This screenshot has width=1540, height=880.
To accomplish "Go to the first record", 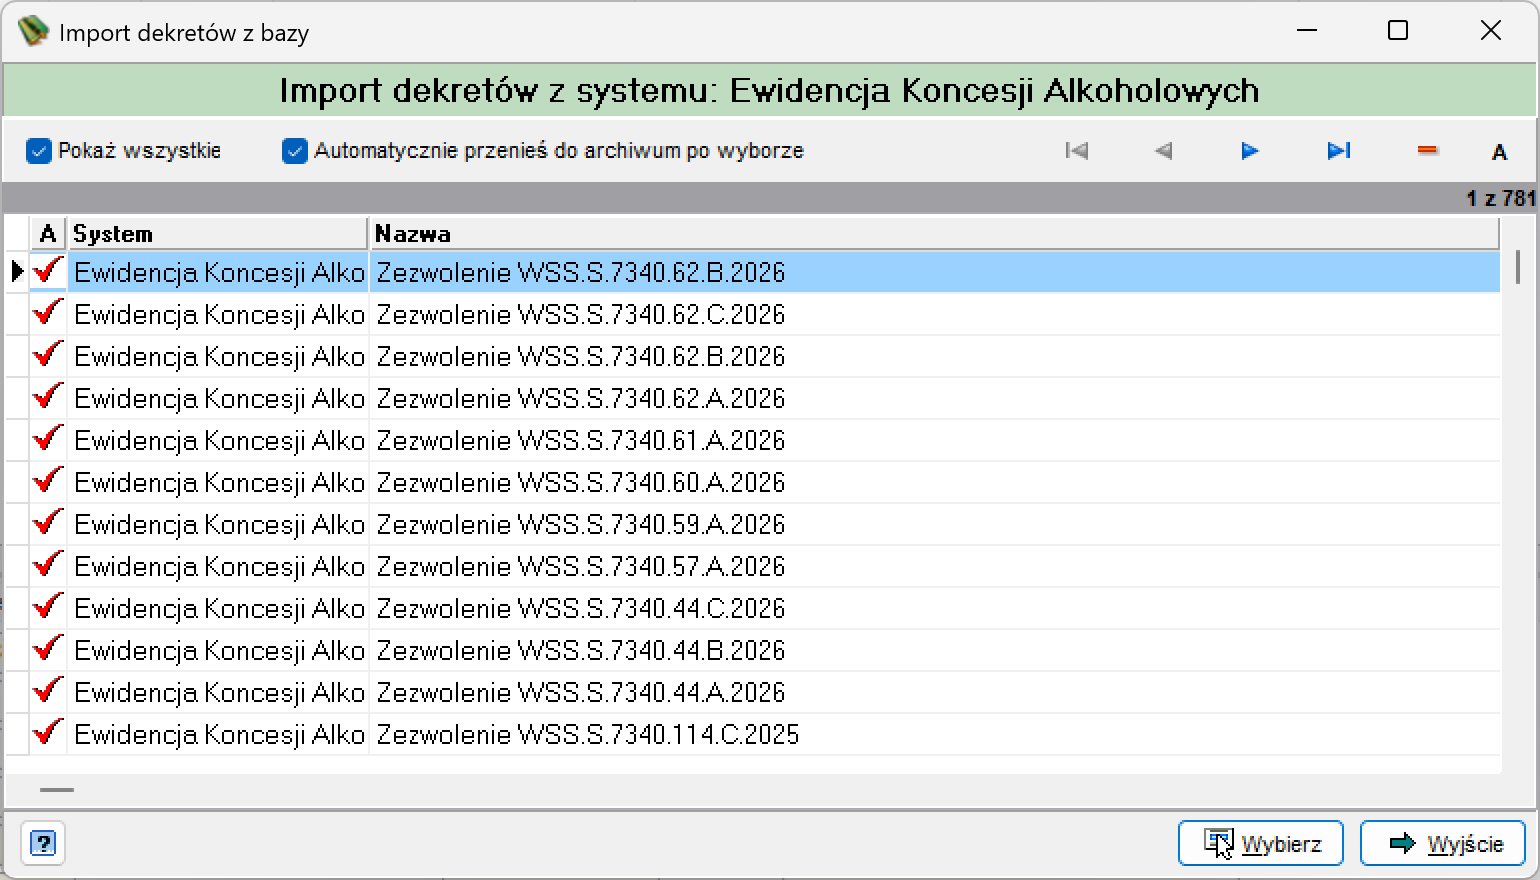I will pos(1076,151).
